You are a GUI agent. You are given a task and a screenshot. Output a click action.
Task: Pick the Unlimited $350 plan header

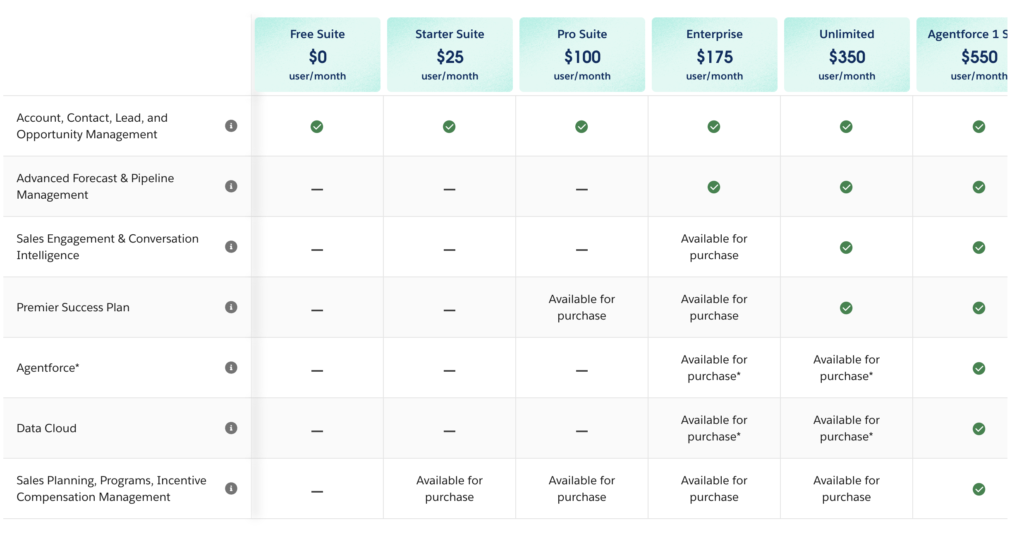coord(846,55)
